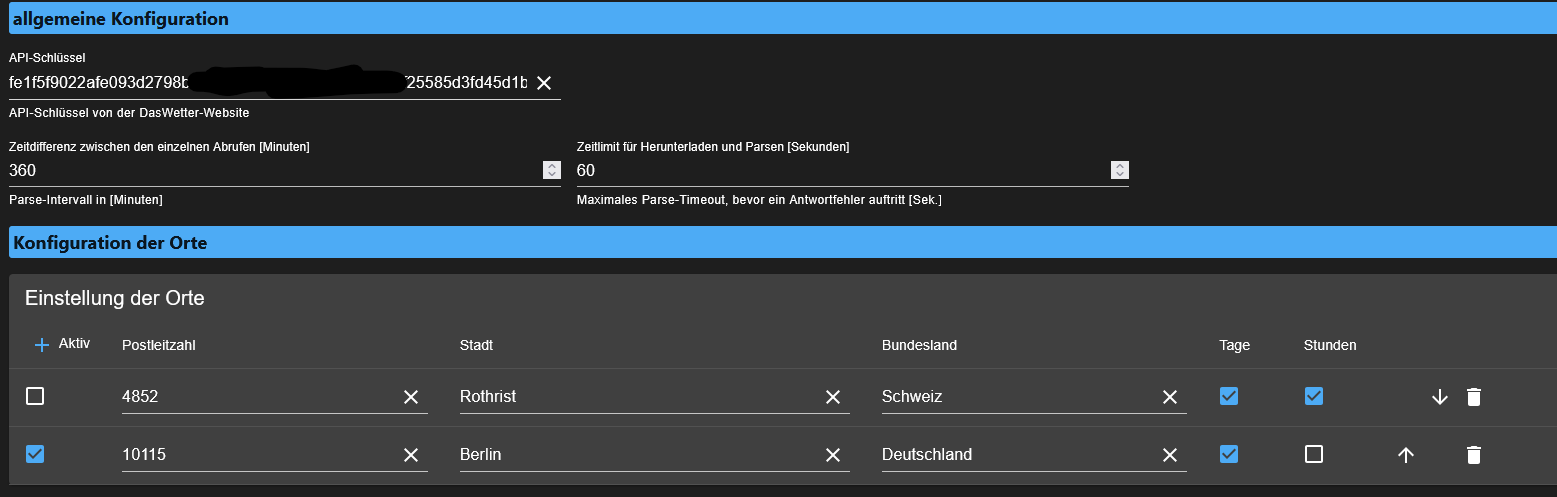Screen dimensions: 1557x497
Task: Click the Zeitlimit input showing 60
Action: point(840,170)
